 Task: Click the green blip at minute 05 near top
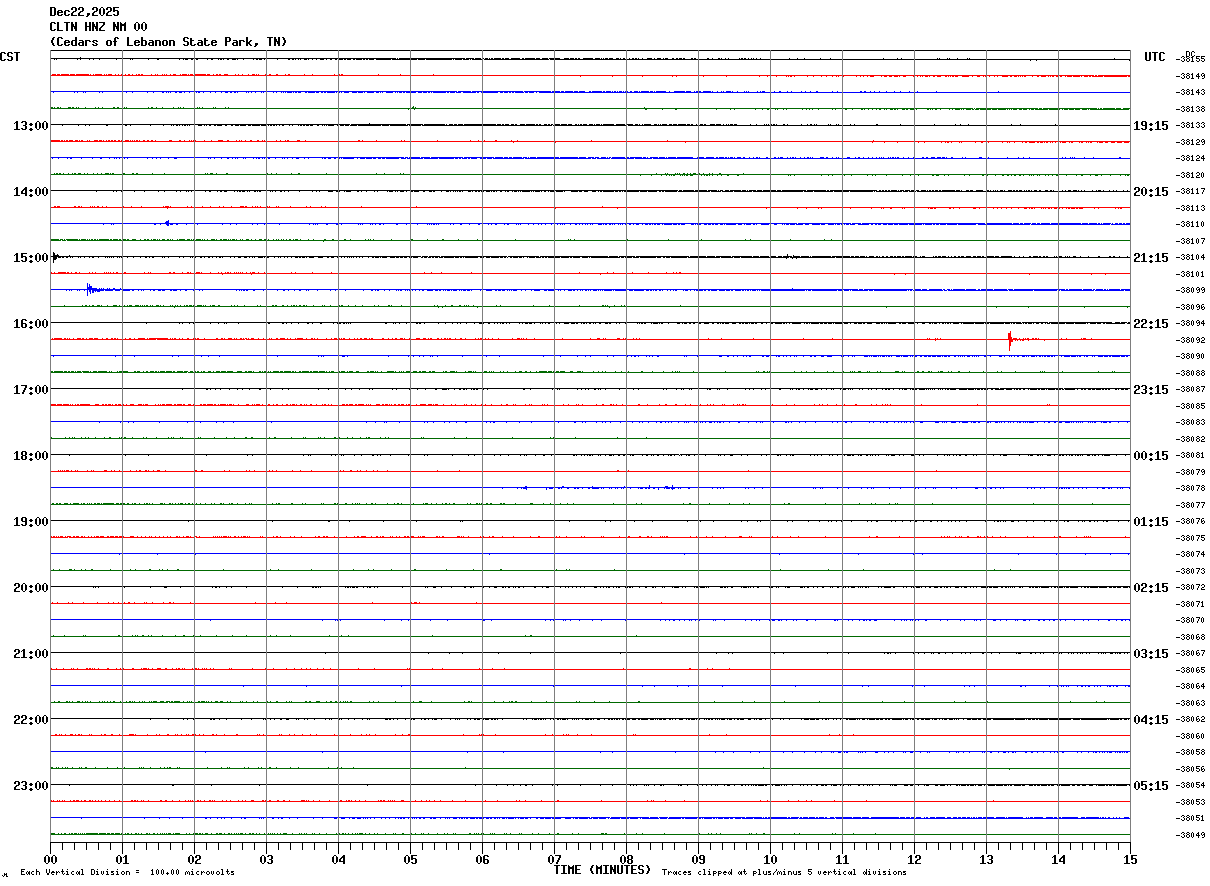(x=413, y=108)
